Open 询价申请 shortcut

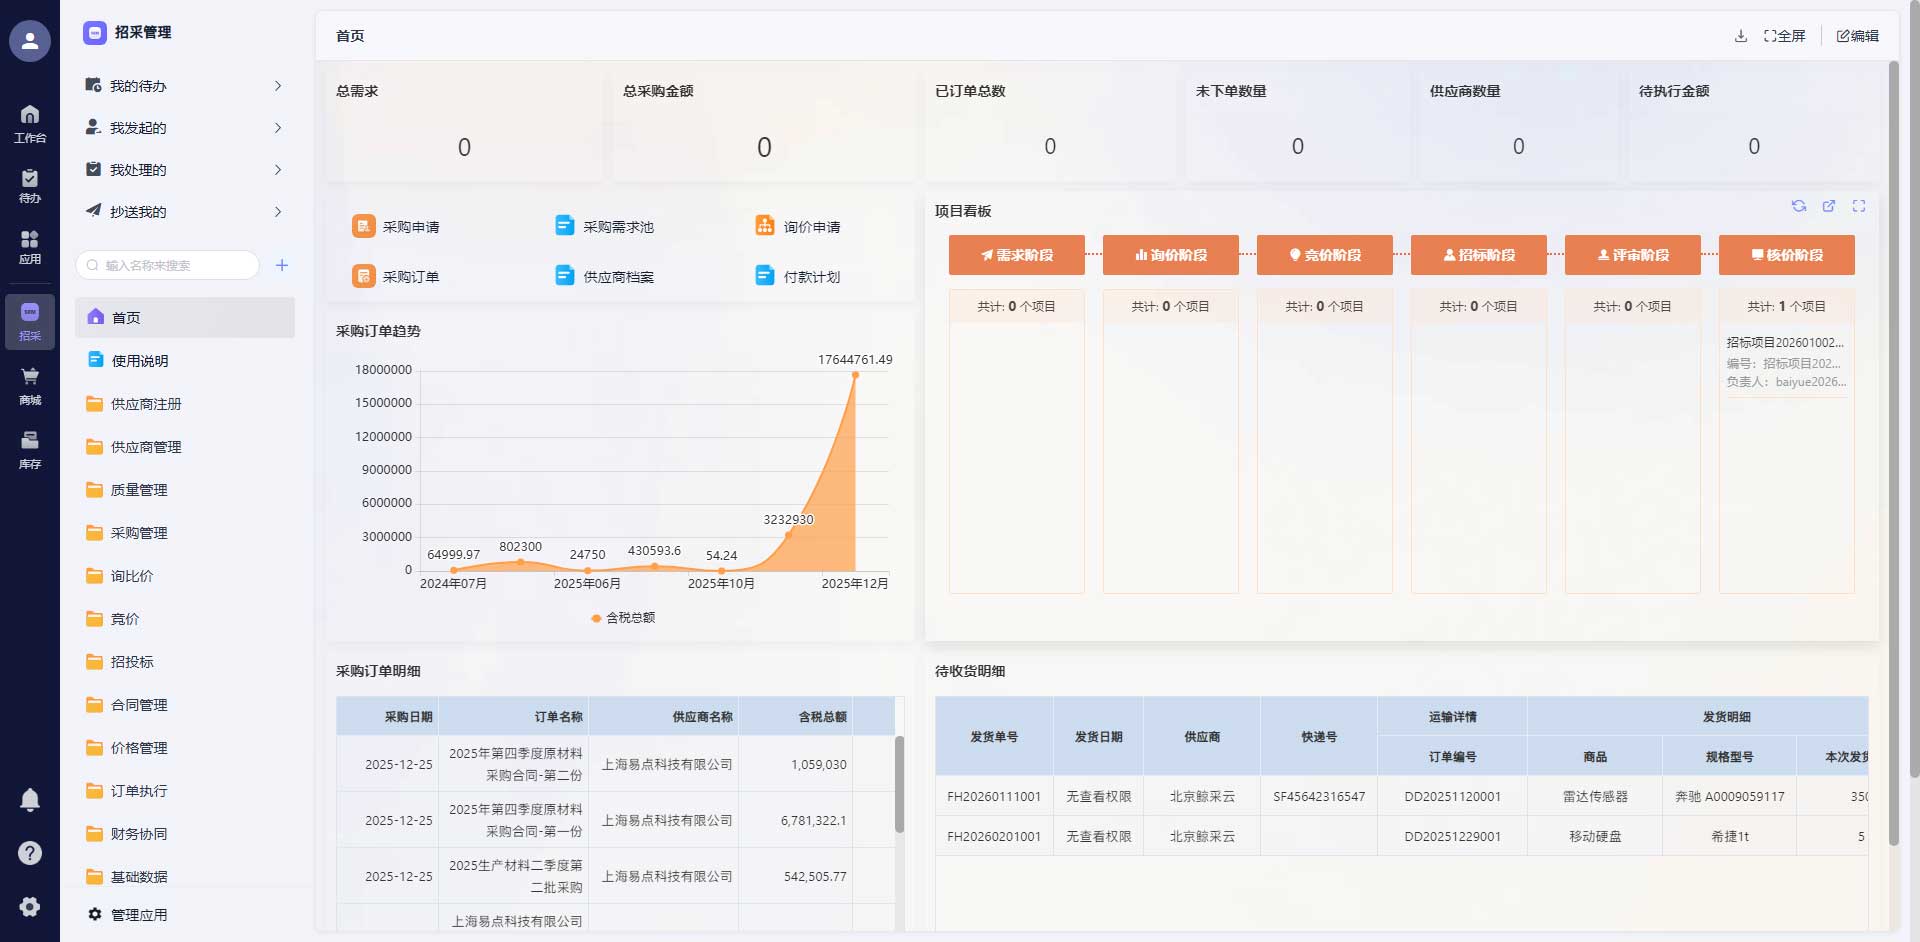point(798,226)
